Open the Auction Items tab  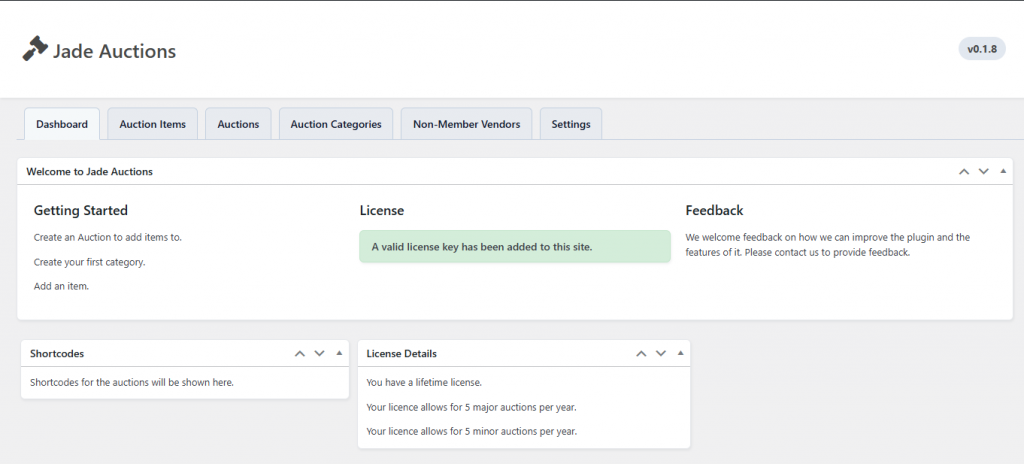coord(153,124)
